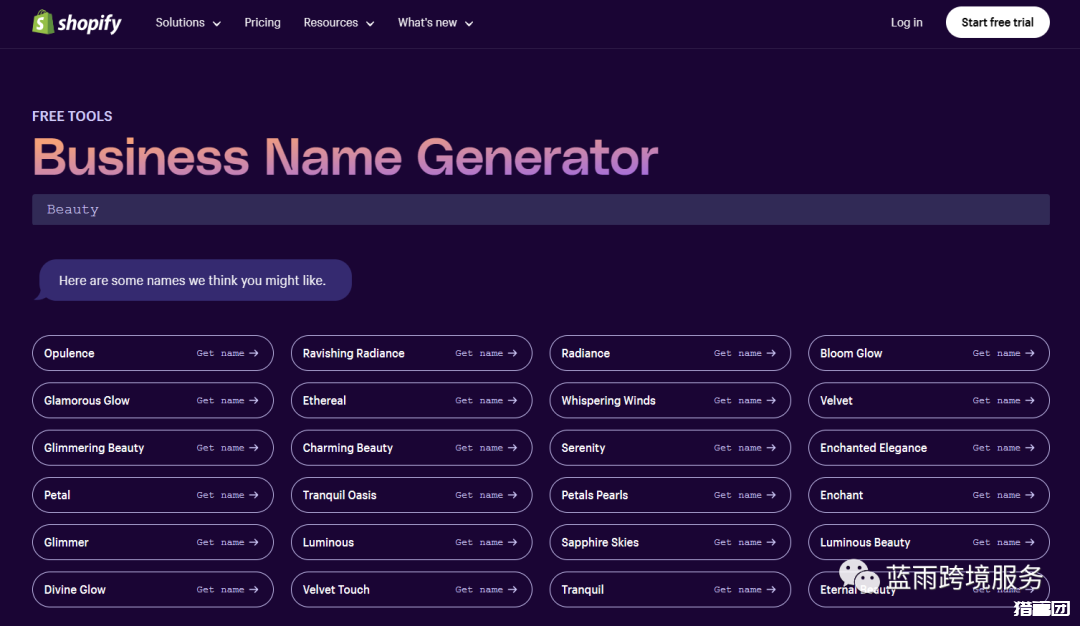1080x626 pixels.
Task: Expand the What's new dropdown
Action: (x=435, y=22)
